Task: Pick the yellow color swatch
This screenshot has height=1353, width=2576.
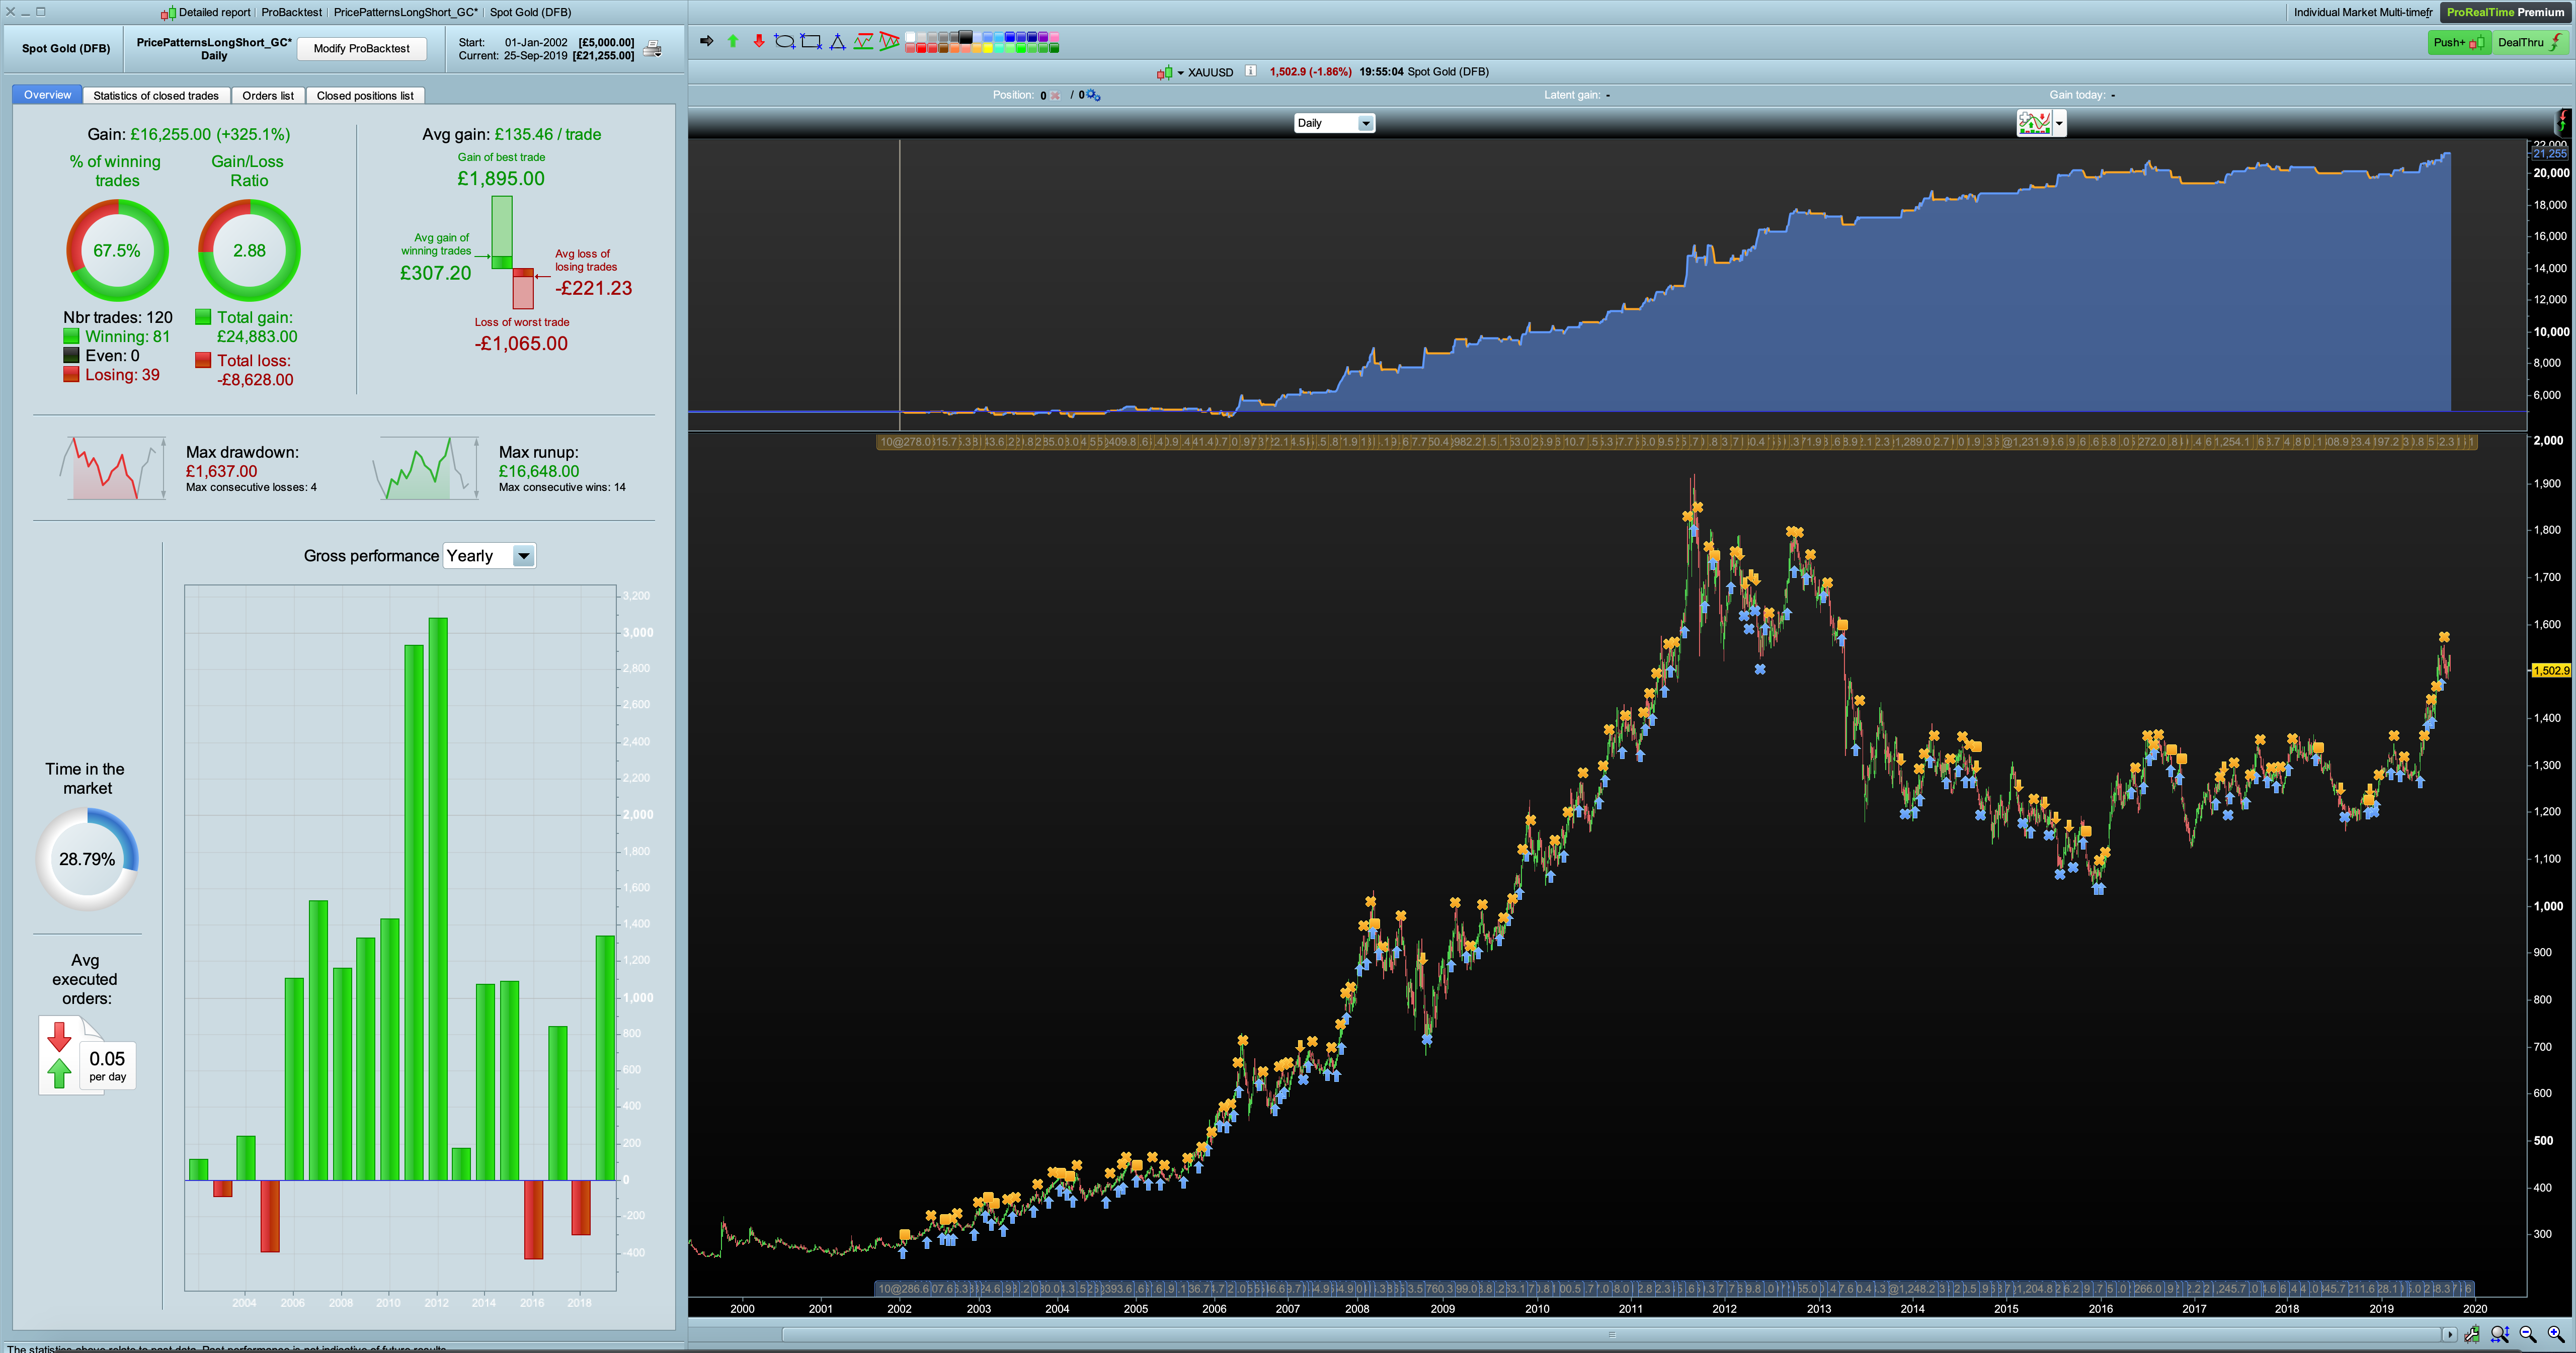Action: (988, 47)
